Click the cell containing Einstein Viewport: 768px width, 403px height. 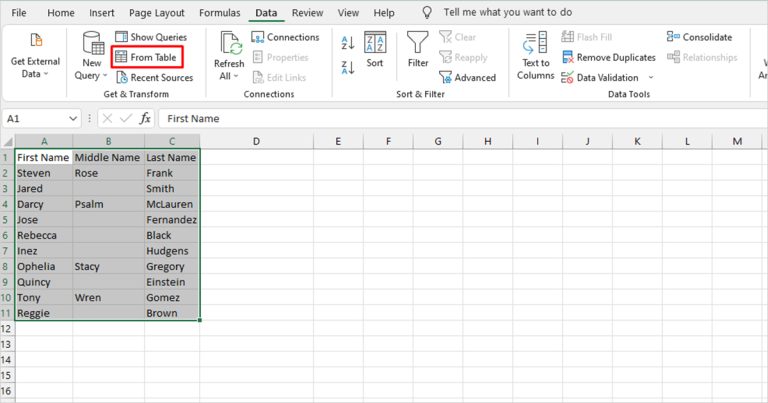(x=172, y=282)
